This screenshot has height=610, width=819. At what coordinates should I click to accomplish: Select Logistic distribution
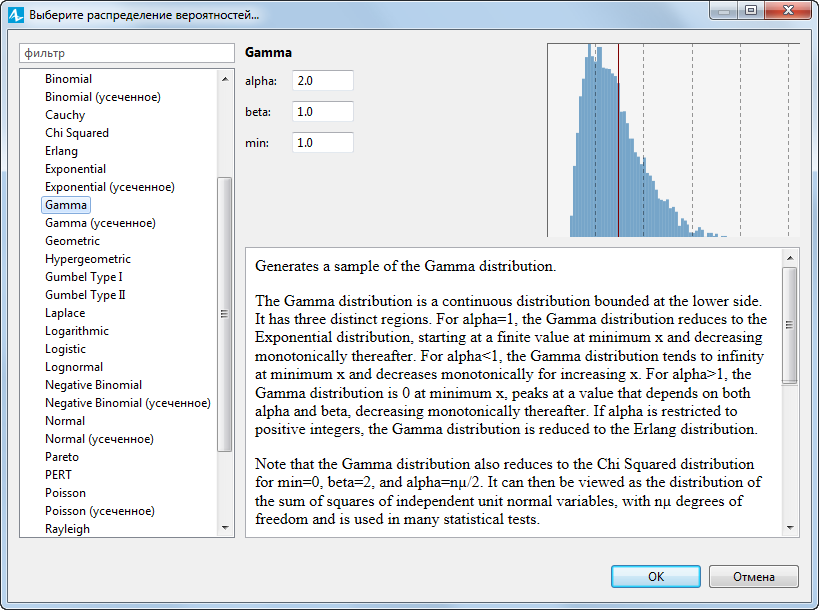pos(65,349)
